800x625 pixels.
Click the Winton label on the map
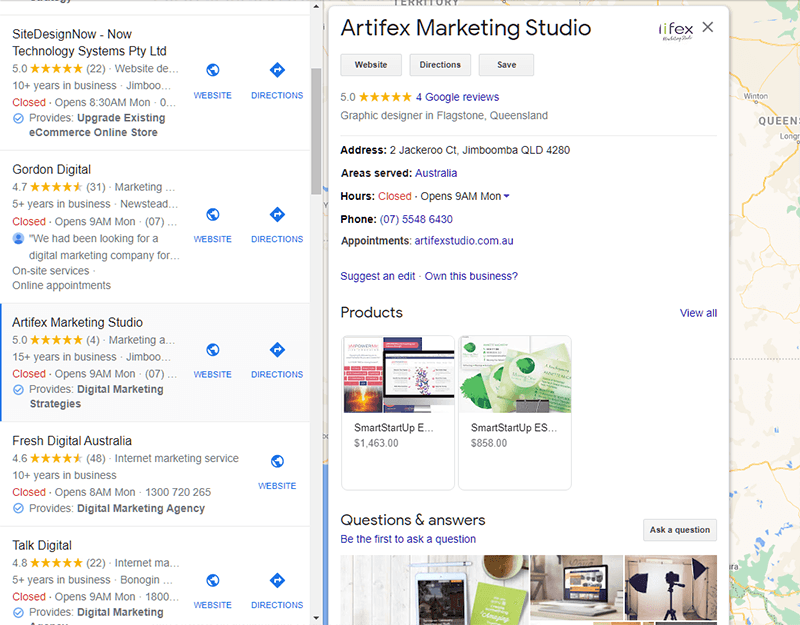756,96
